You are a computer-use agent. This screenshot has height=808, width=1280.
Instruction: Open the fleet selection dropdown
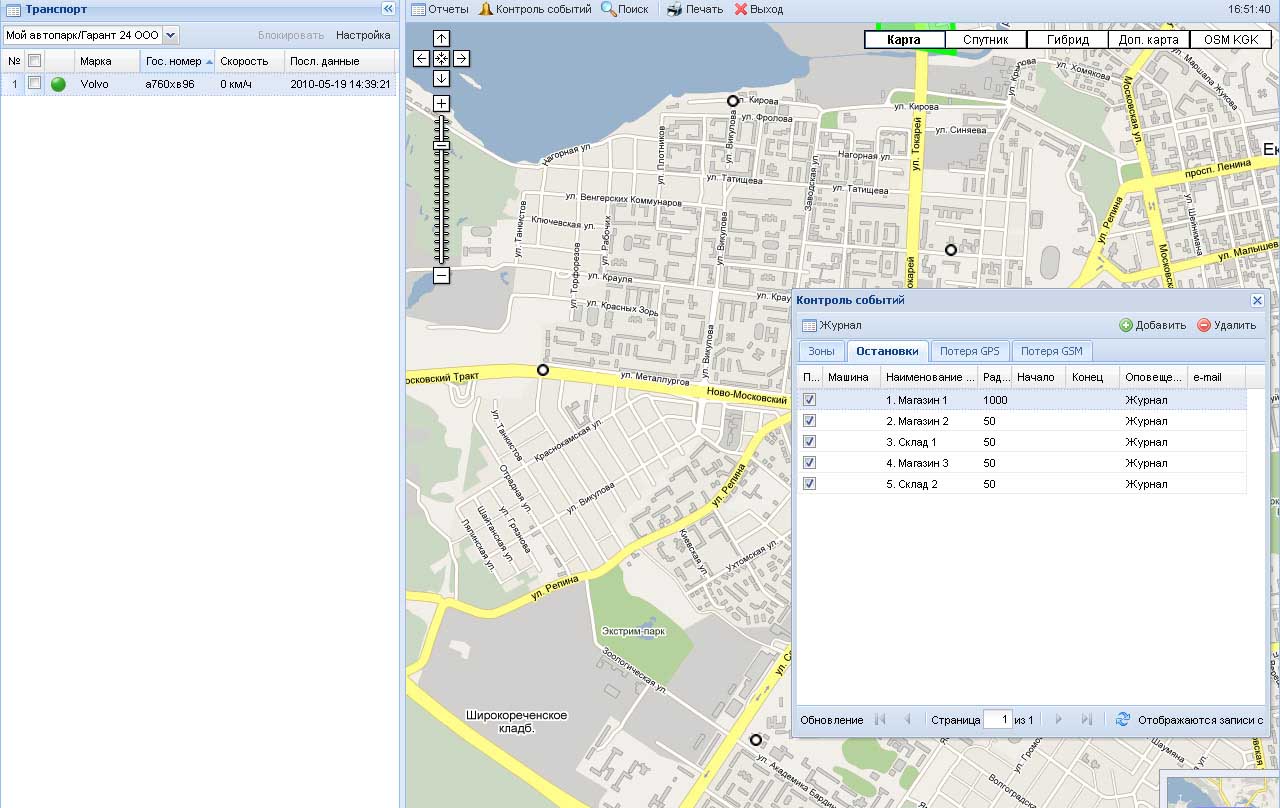(170, 35)
